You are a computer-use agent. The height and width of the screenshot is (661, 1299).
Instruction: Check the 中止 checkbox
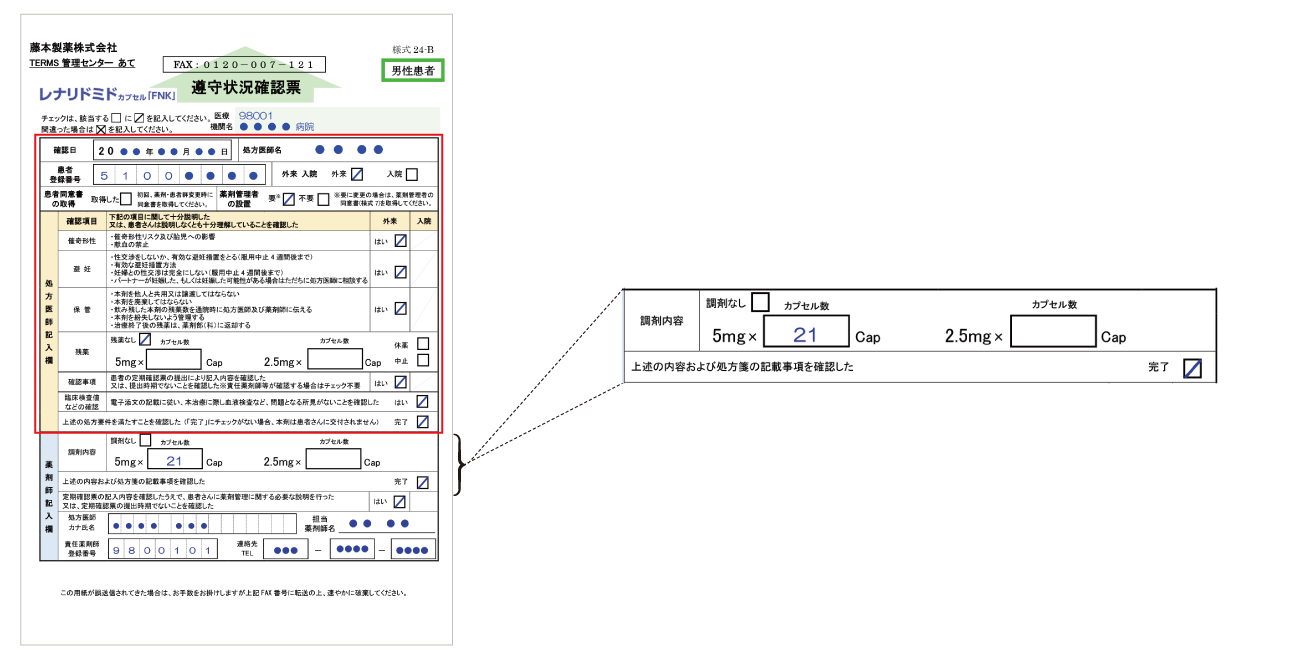423,361
